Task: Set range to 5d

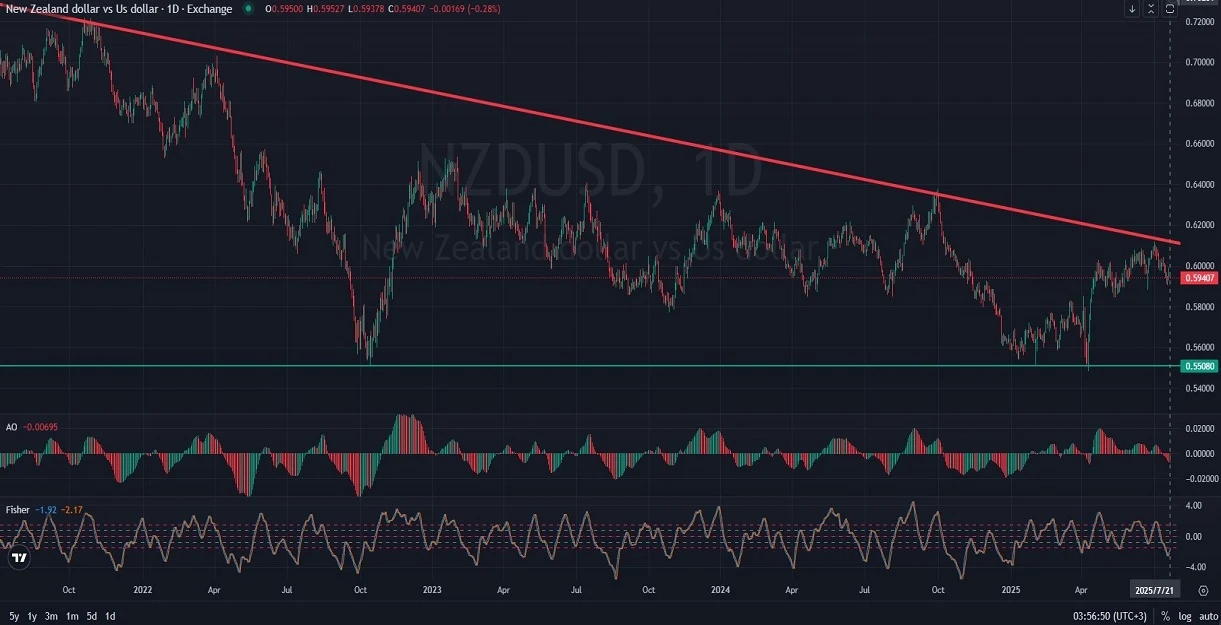Action: click(x=92, y=616)
